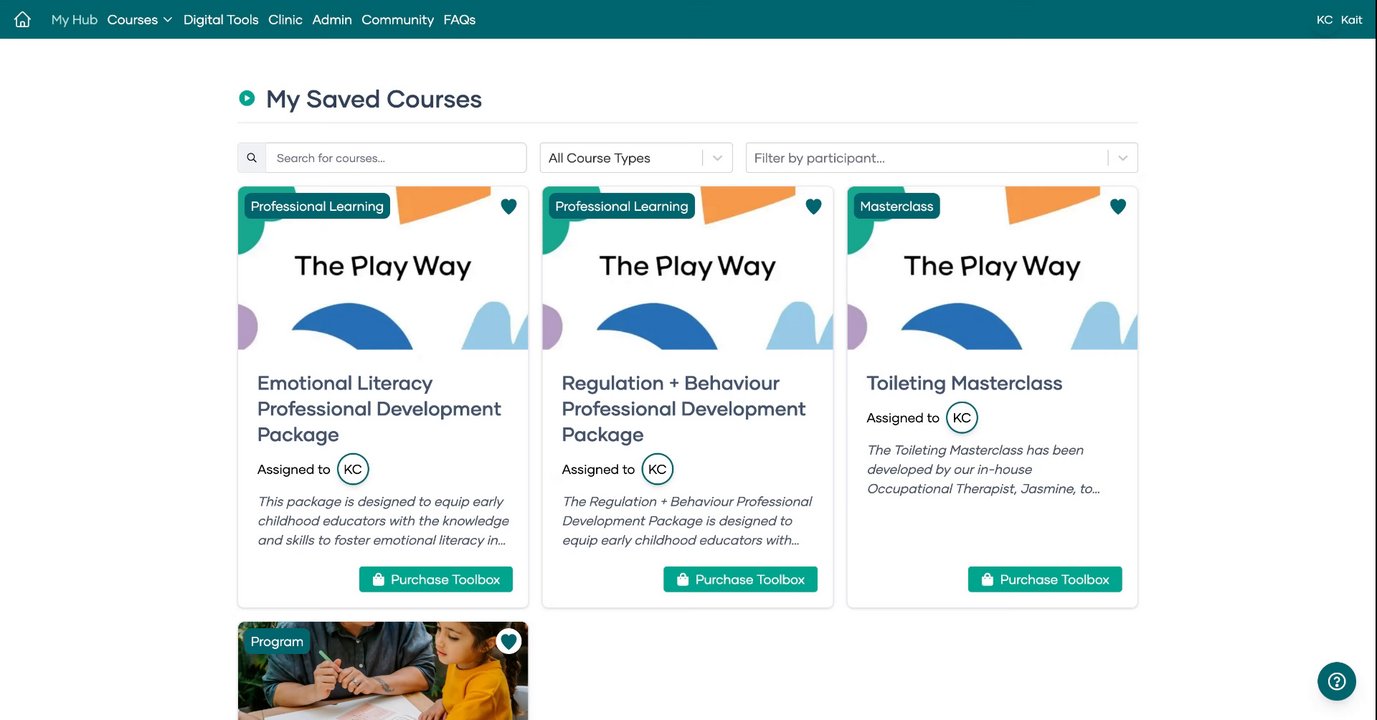Open the All Course Types dropdown

636,158
